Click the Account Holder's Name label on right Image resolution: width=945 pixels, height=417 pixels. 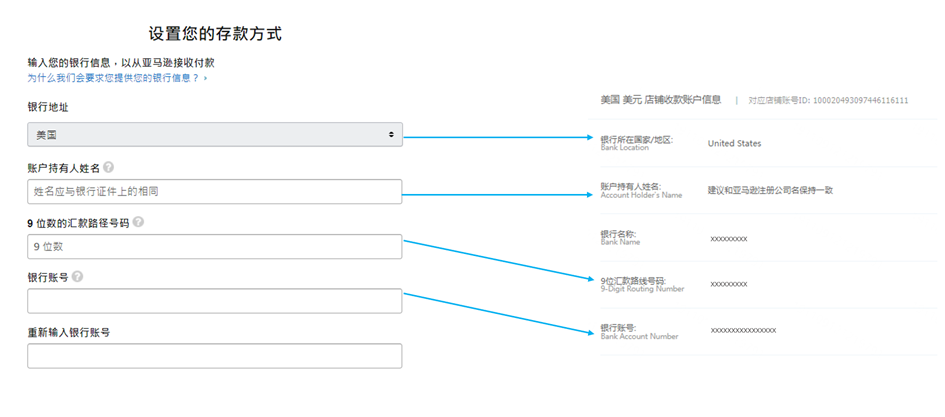tap(641, 195)
